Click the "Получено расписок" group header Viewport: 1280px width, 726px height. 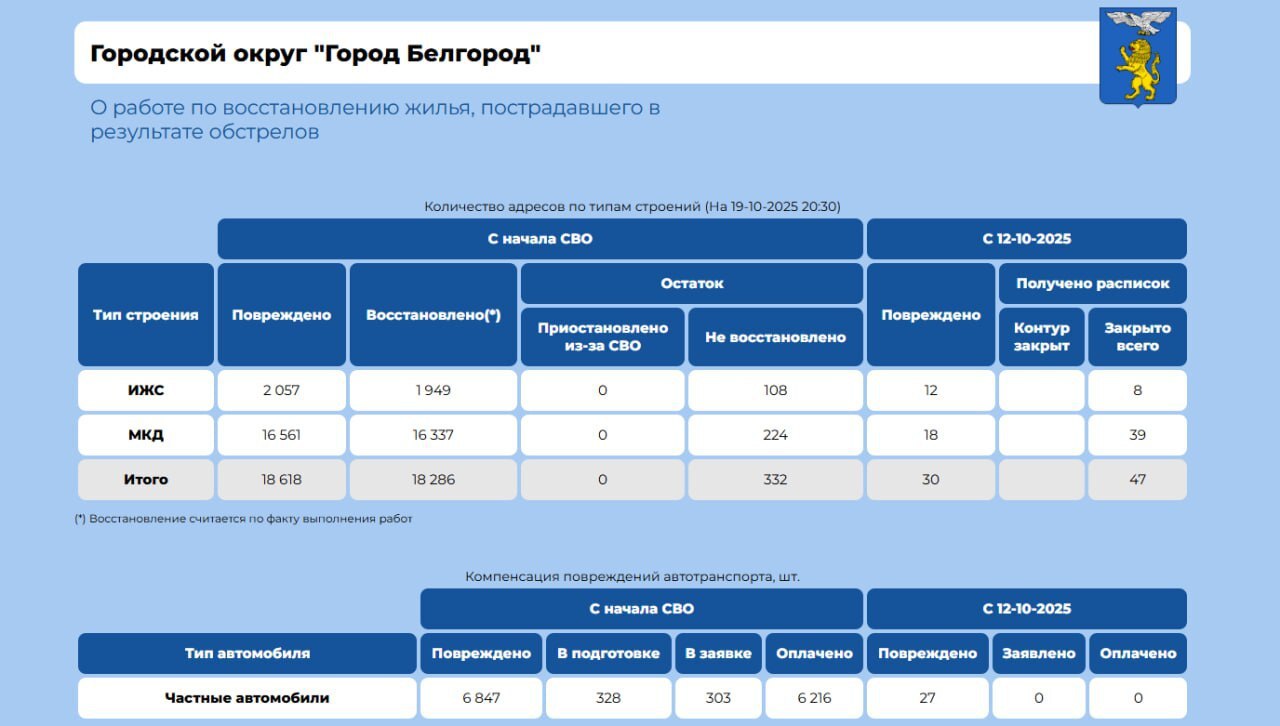point(1092,283)
